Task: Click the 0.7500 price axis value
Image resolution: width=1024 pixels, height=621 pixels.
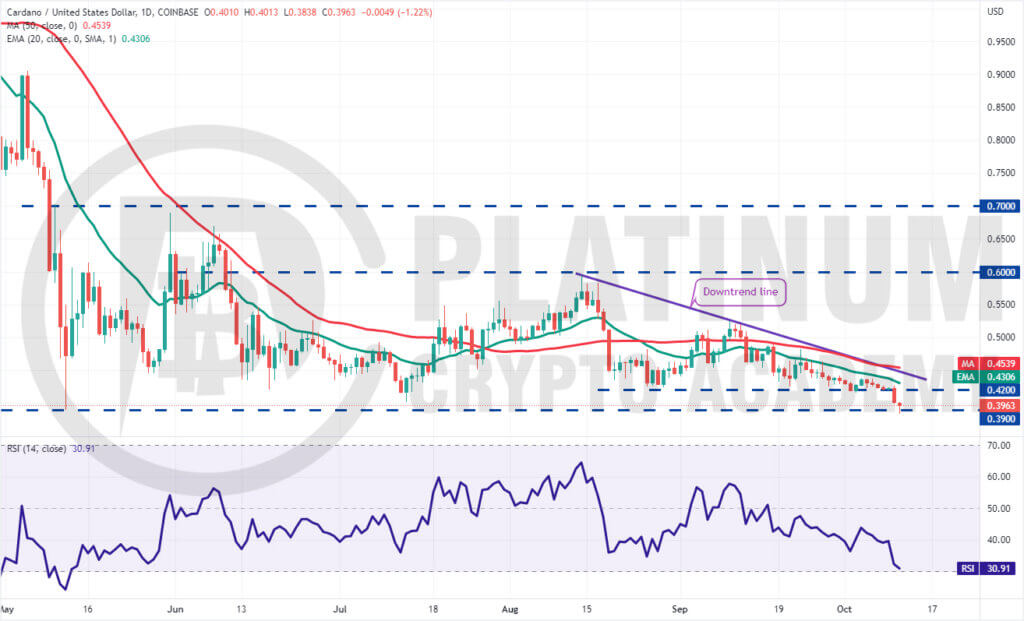Action: (1000, 173)
